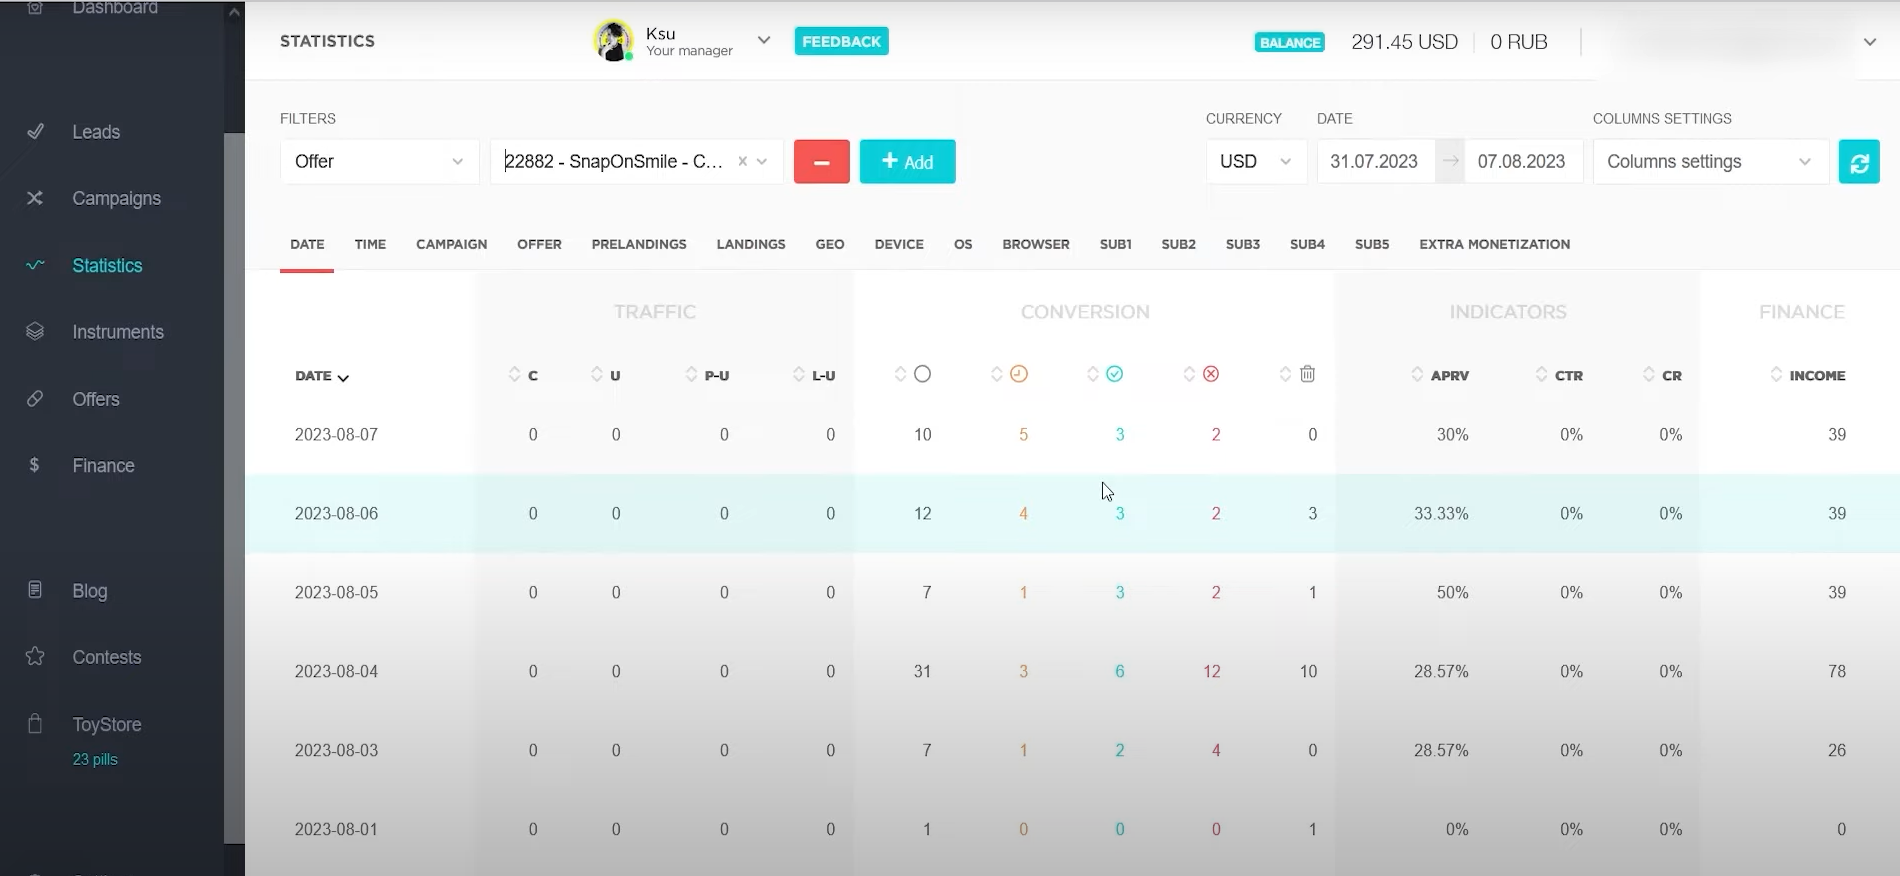This screenshot has height=876, width=1900.
Task: Click the Campaigns crossed-arrows sidebar icon
Action: (35, 198)
